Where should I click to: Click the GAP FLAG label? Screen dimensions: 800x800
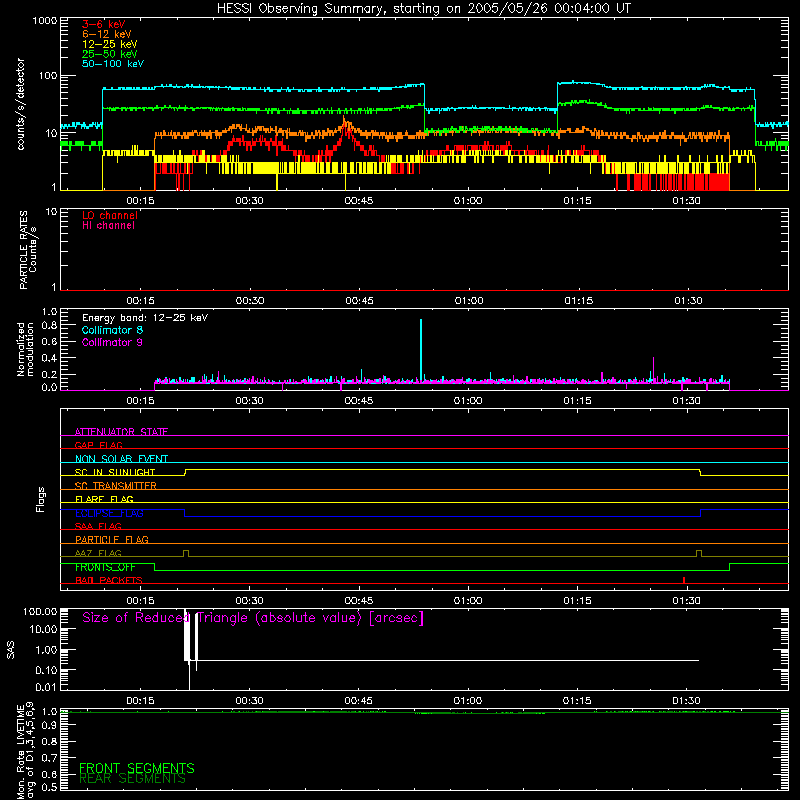(x=98, y=445)
